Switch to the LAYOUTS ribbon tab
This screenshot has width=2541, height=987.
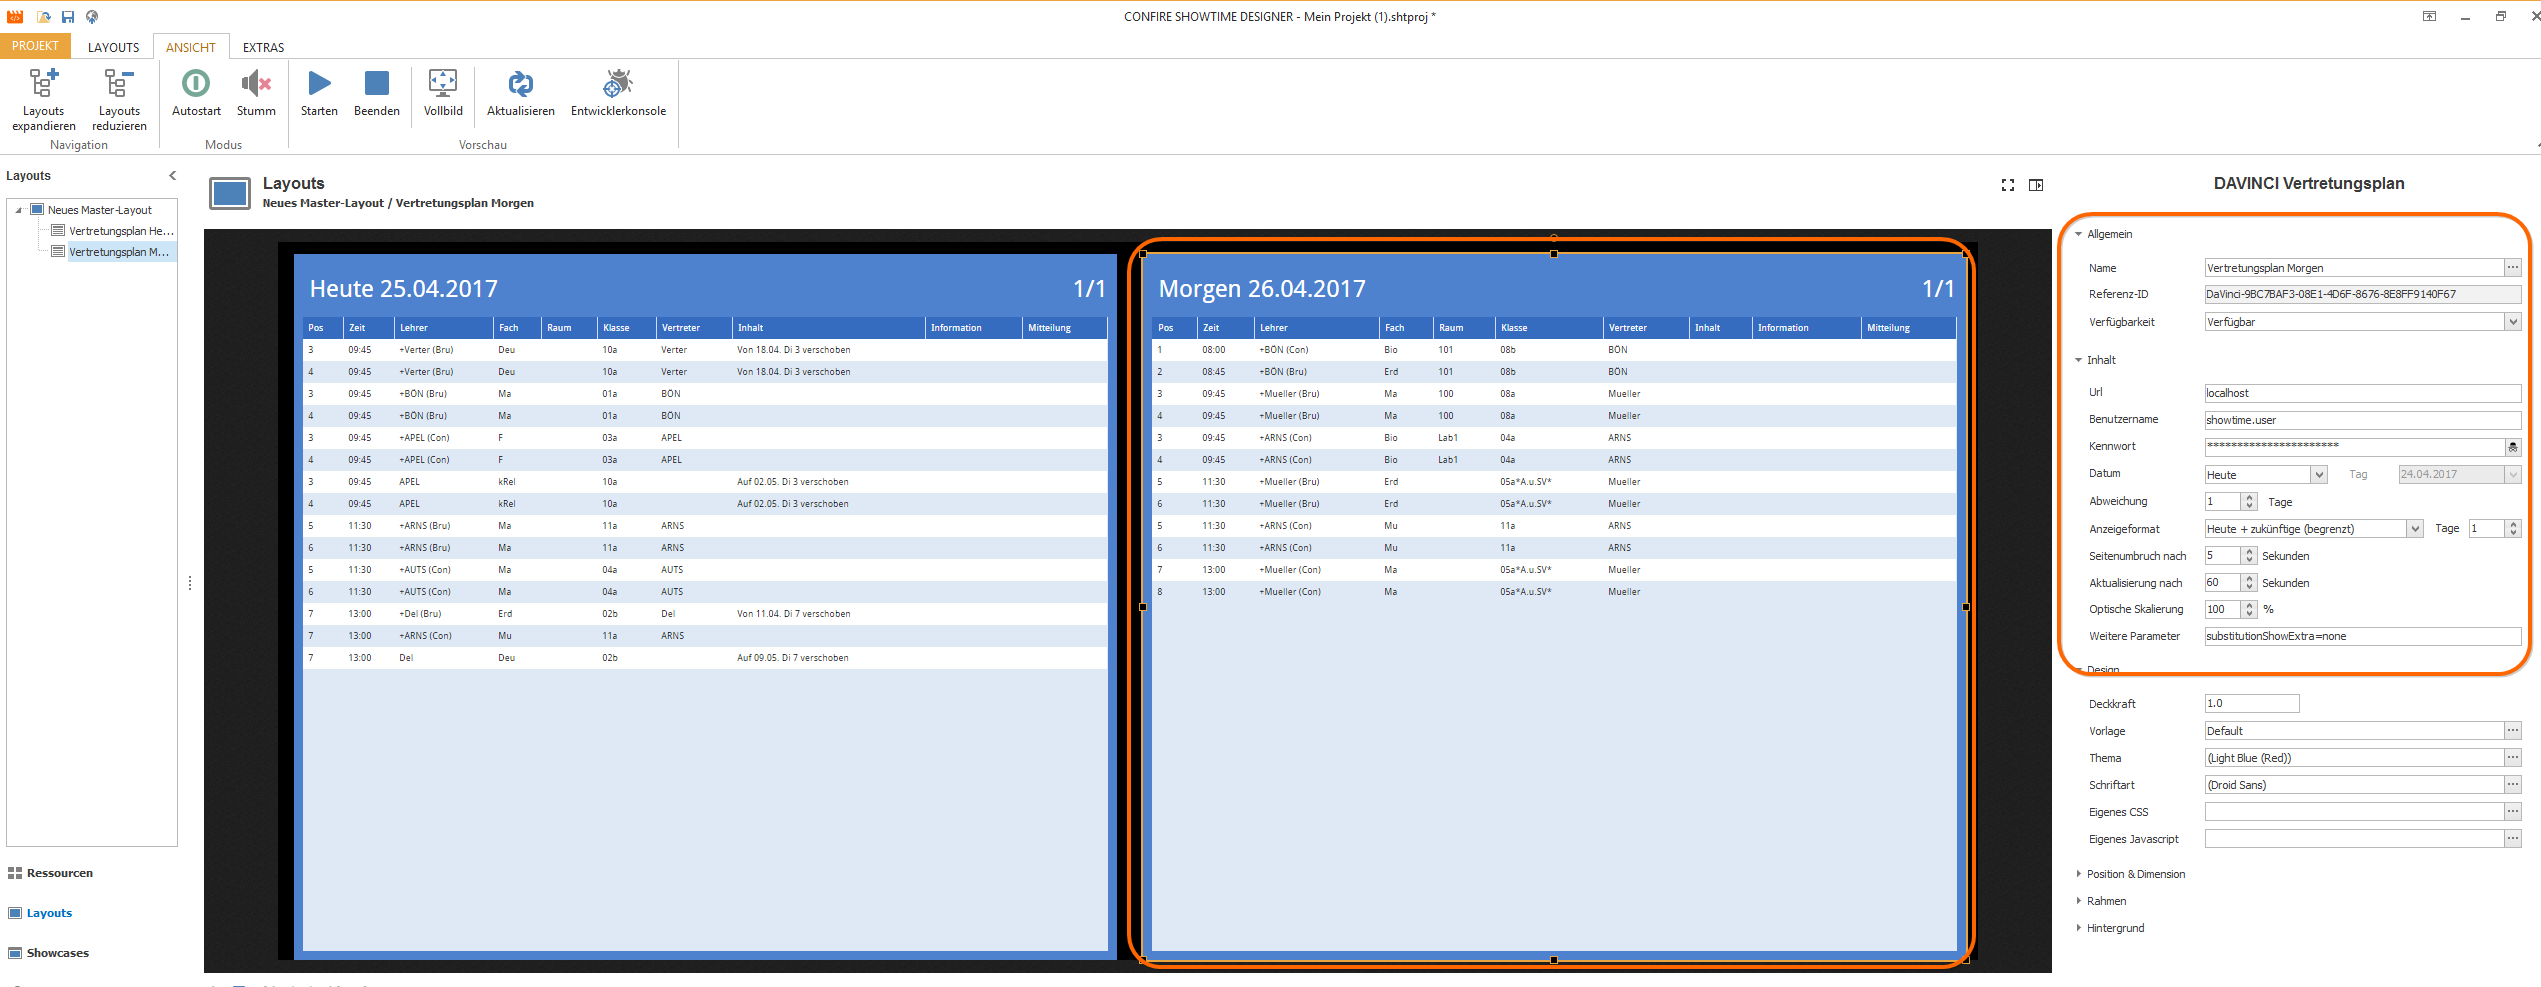pos(113,47)
